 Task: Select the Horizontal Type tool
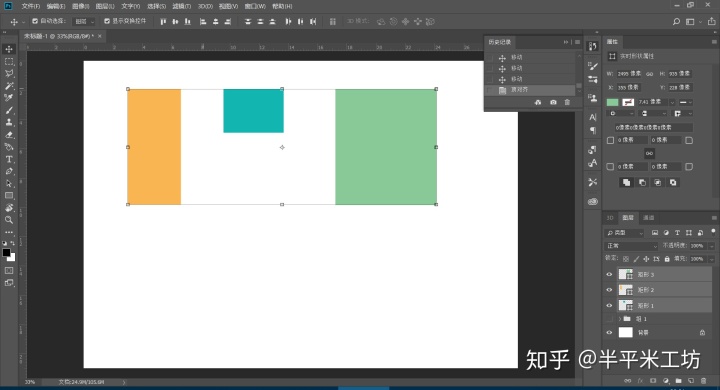tap(9, 159)
